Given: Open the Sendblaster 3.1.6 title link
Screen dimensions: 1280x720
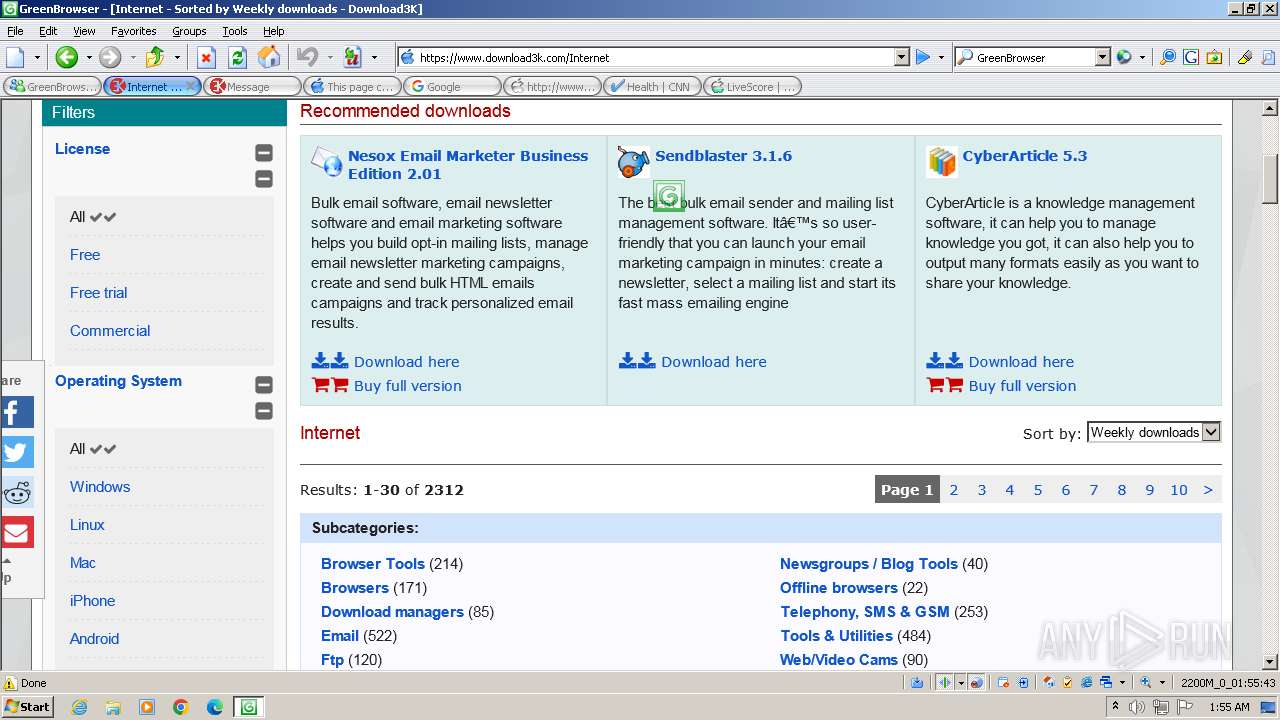Looking at the screenshot, I should 723,156.
